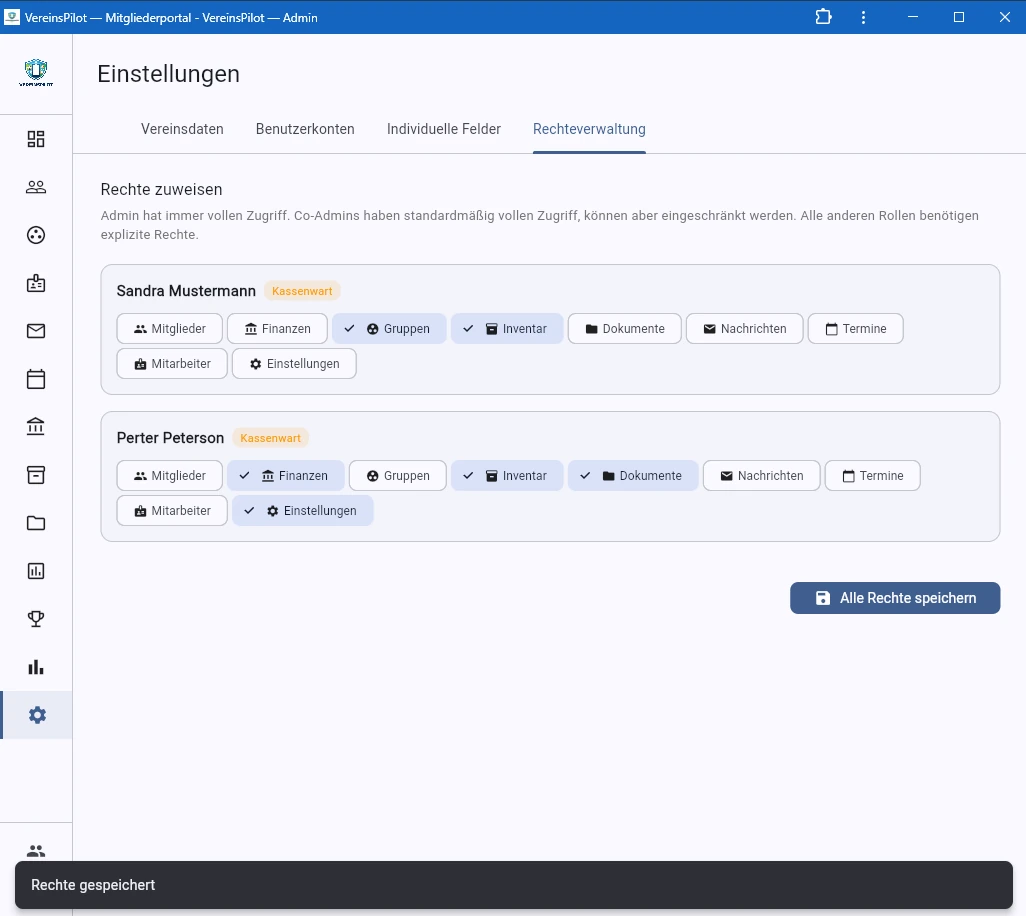Switch to the Benutzerkonten tab

(305, 129)
